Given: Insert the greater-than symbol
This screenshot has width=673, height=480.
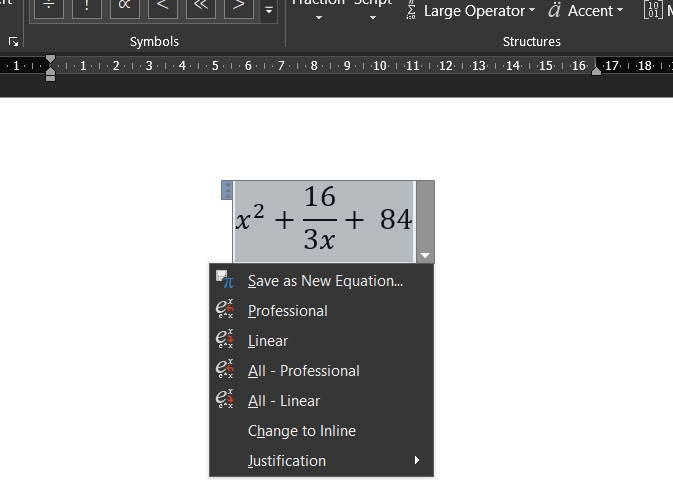Looking at the screenshot, I should click(x=237, y=6).
